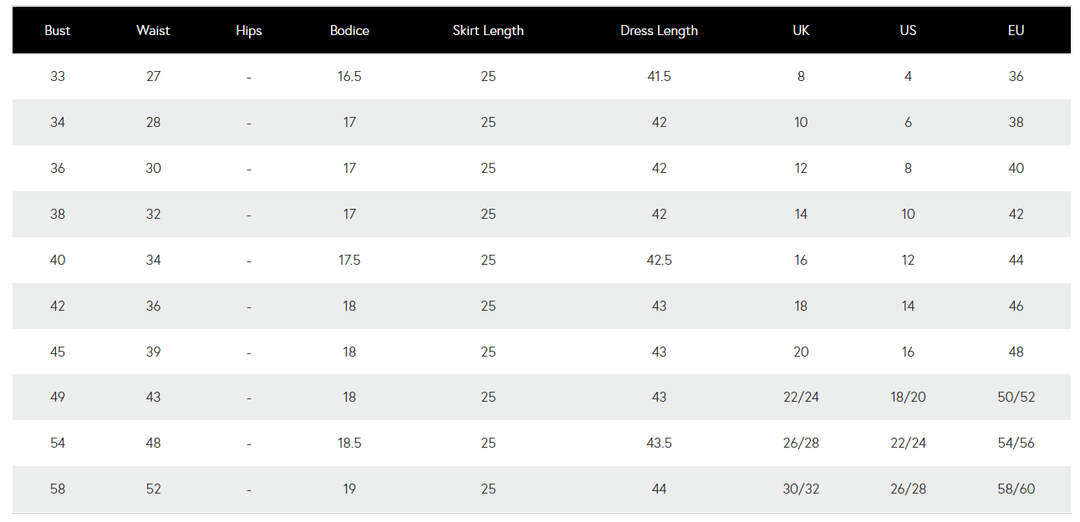Click the Bodice column header
The height and width of the screenshot is (522, 1080).
click(349, 30)
